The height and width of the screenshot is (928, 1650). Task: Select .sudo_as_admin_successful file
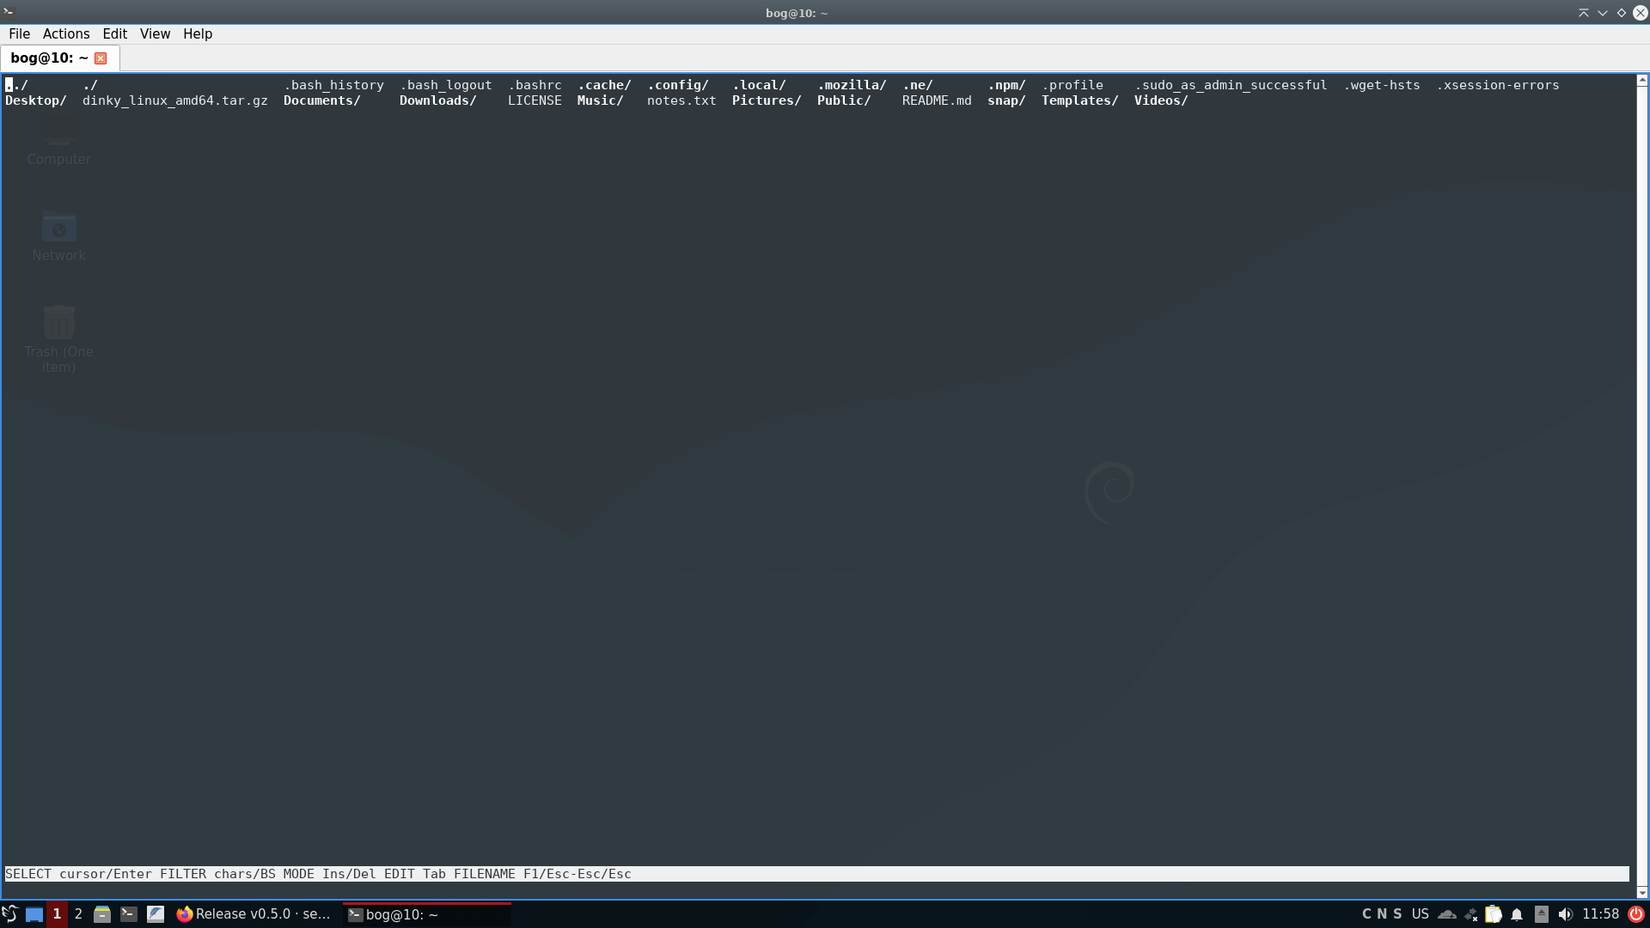1231,85
